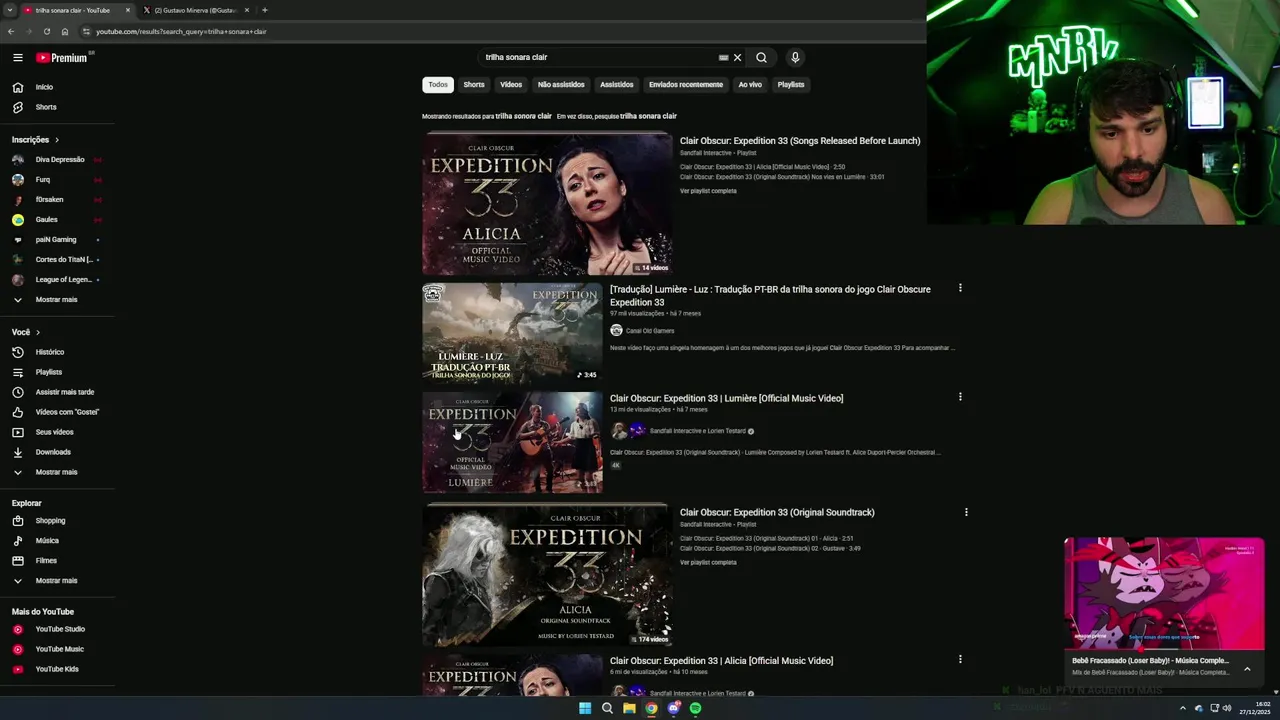Switch to the Gustavo Minerva X tab
Image resolution: width=1280 pixels, height=720 pixels.
194,10
